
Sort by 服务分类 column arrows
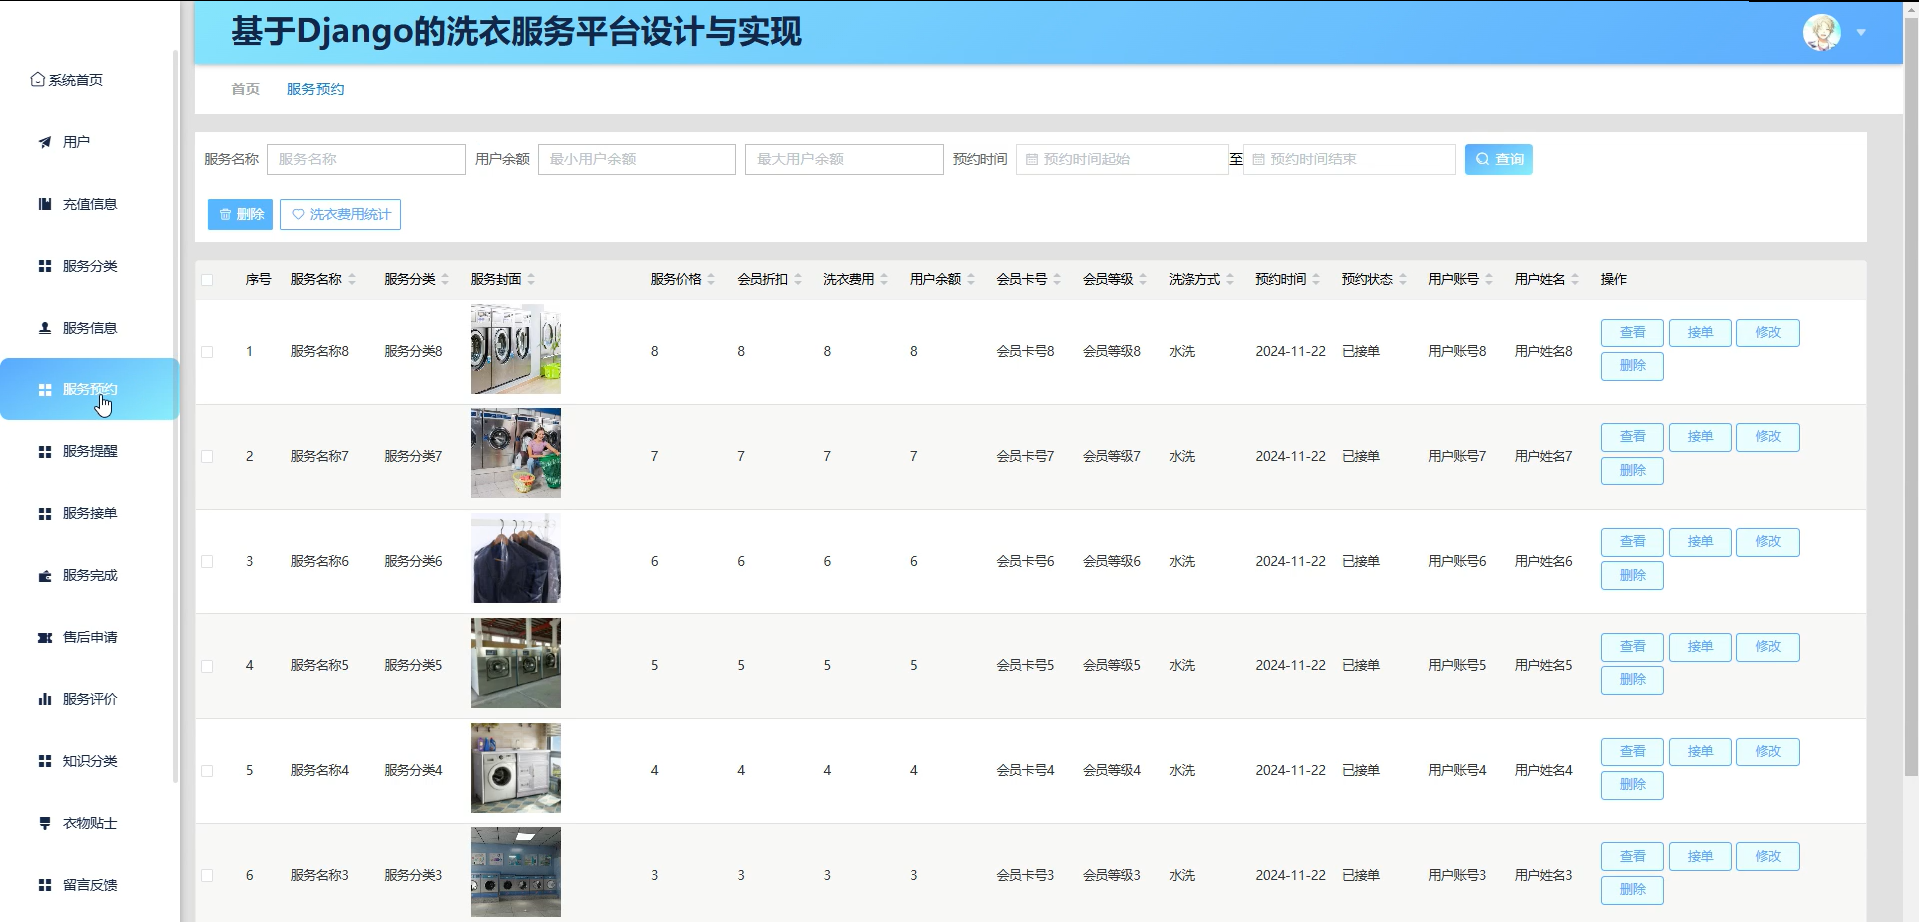pyautogui.click(x=445, y=280)
